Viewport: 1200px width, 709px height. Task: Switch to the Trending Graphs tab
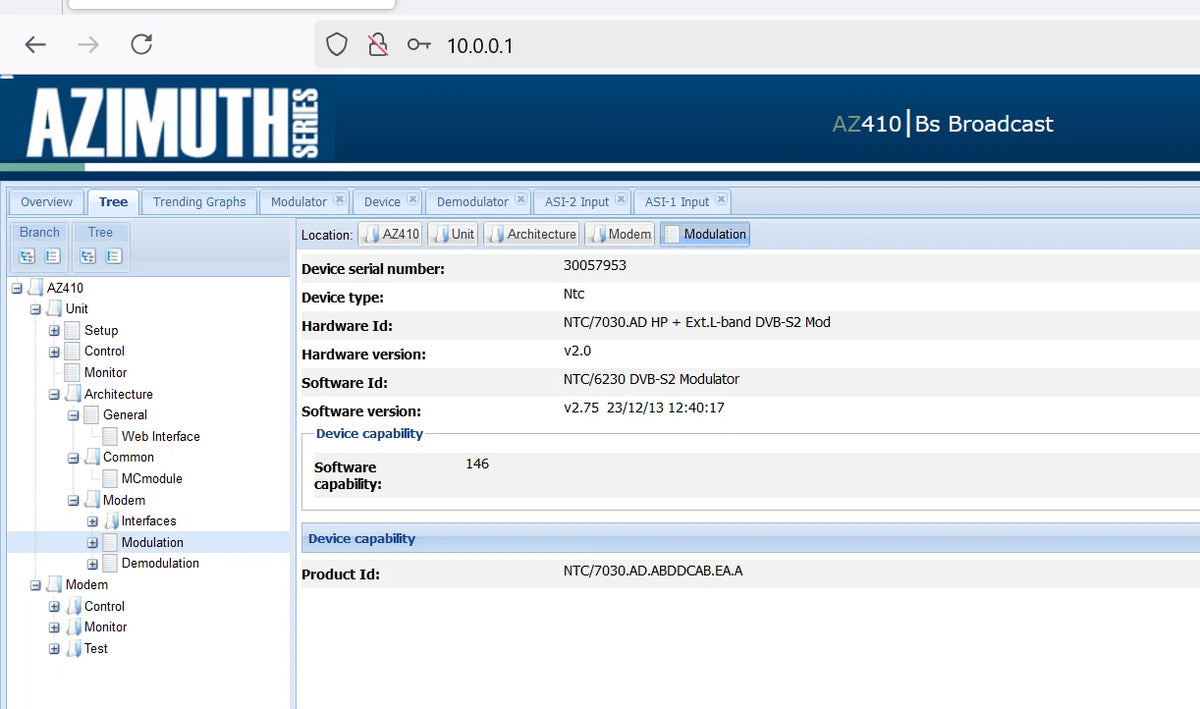coord(199,202)
